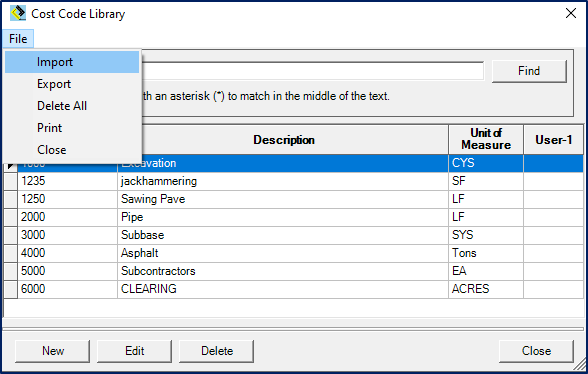Click the Unit of Measure column header
Screen dimensions: 588x374
click(486, 140)
